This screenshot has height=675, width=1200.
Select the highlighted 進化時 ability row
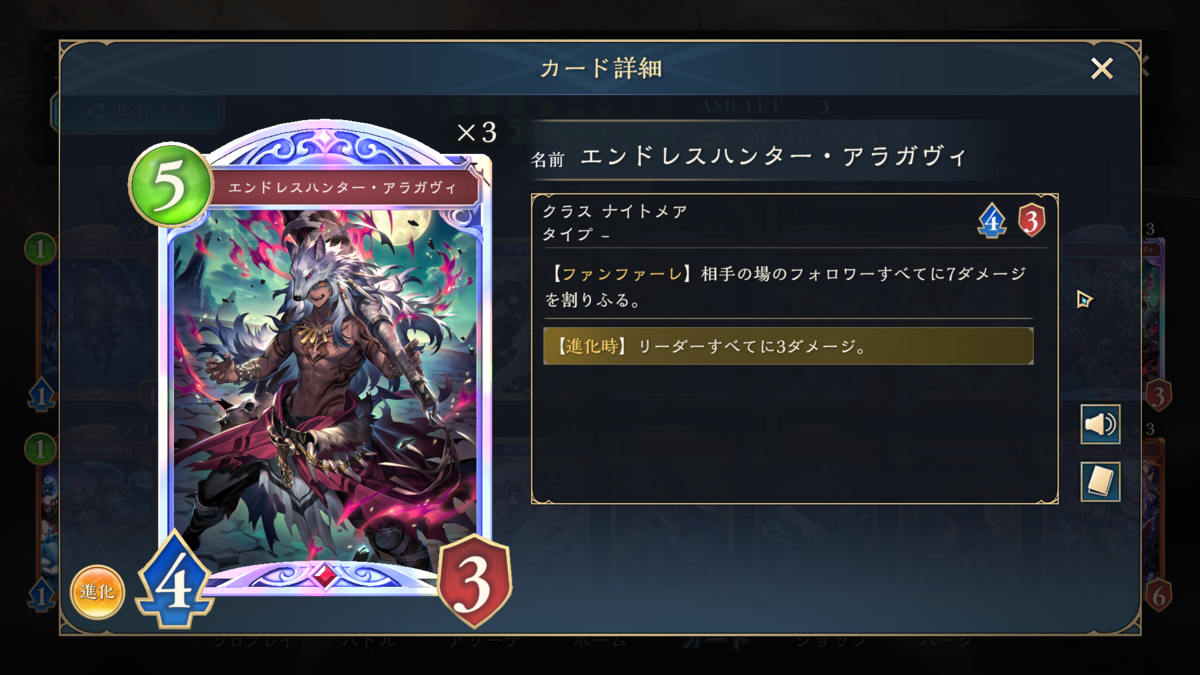[x=788, y=346]
